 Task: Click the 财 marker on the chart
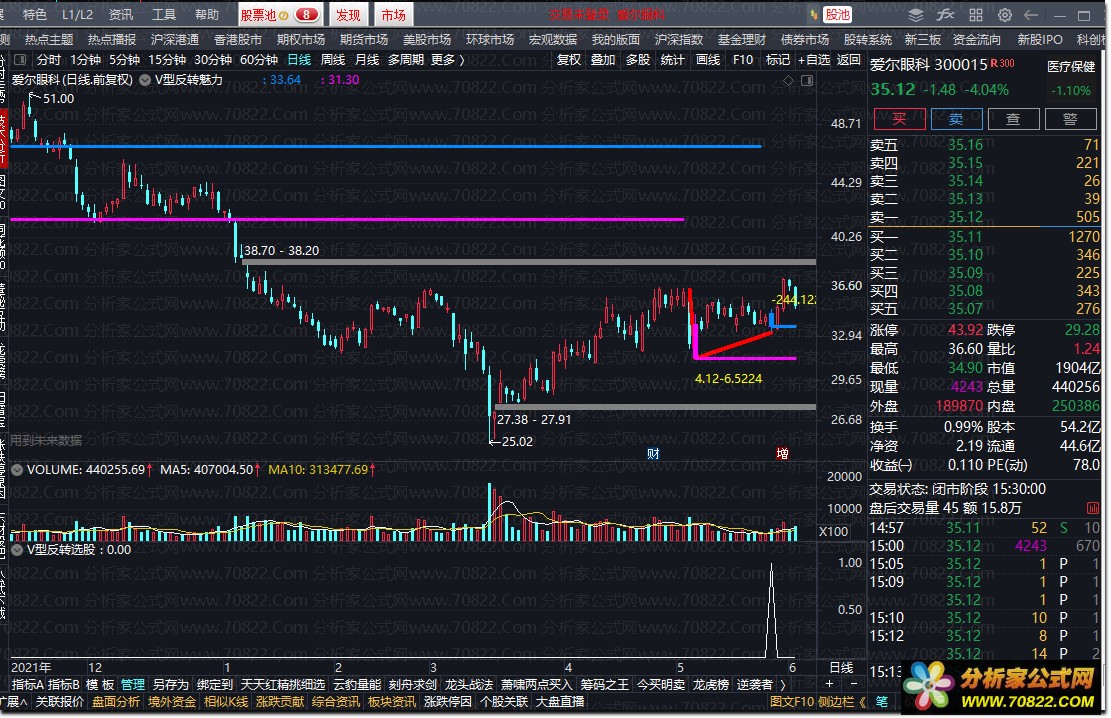[x=653, y=454]
